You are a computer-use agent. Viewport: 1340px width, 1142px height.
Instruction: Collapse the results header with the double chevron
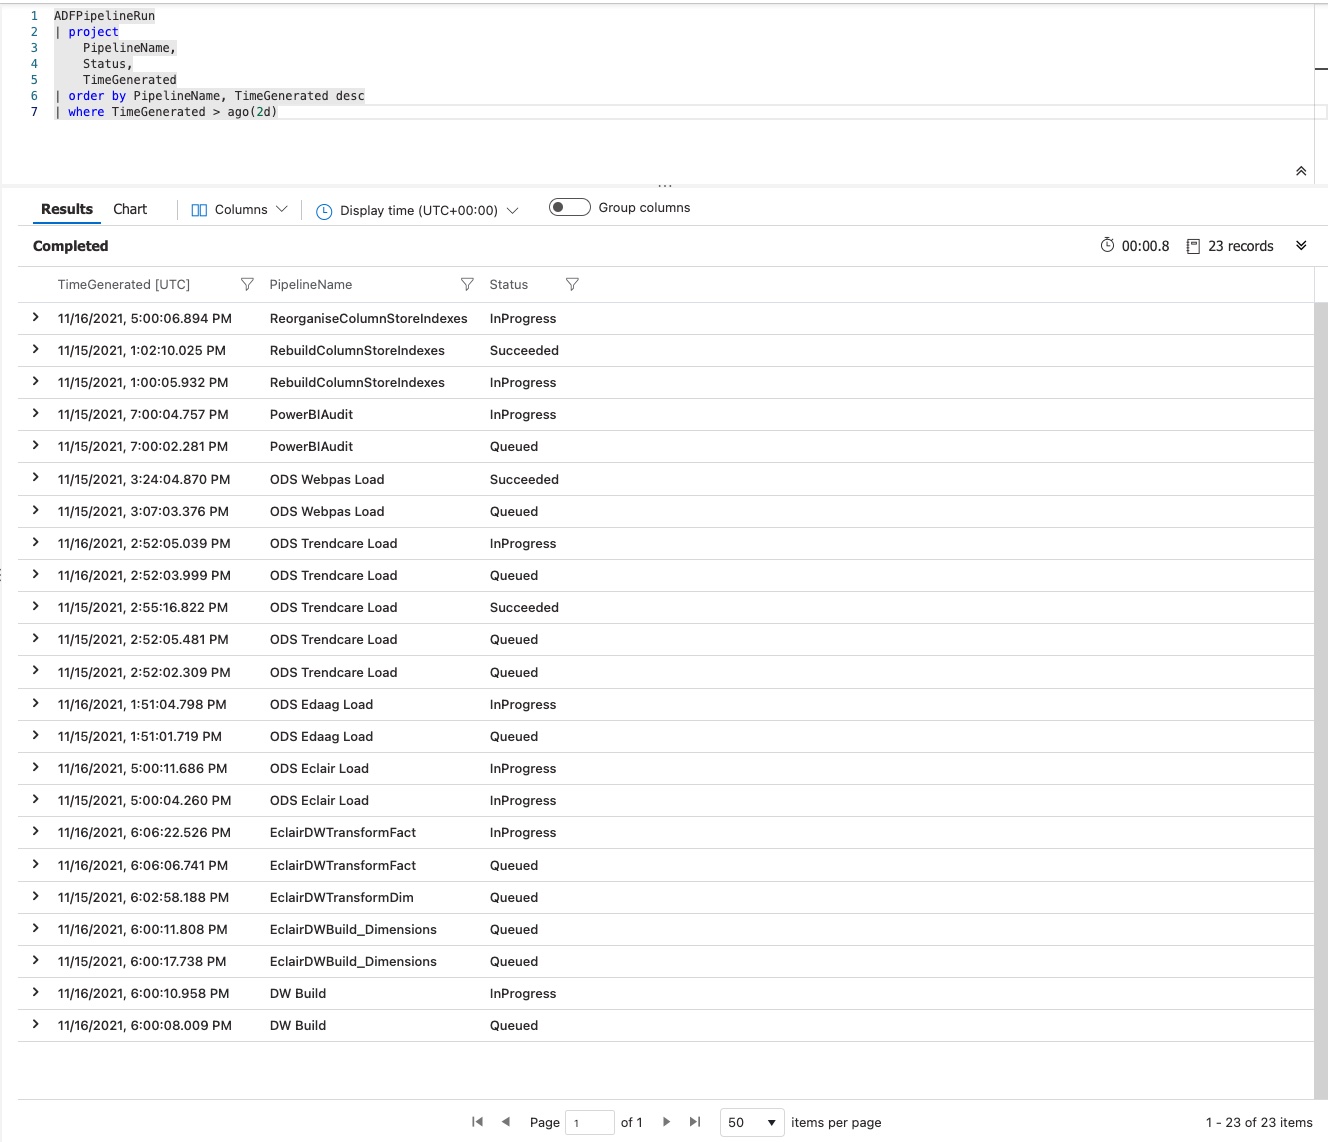(1301, 245)
